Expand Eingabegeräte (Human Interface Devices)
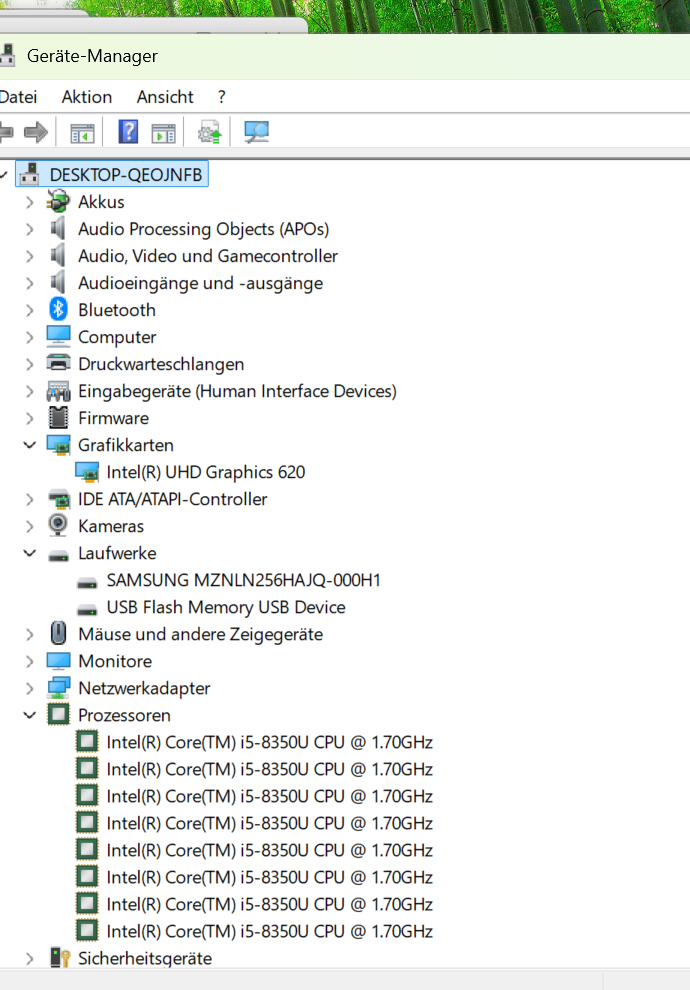The width and height of the screenshot is (690, 990). click(30, 391)
